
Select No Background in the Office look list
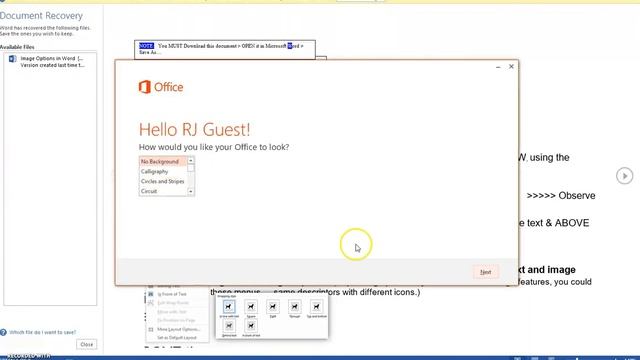162,162
